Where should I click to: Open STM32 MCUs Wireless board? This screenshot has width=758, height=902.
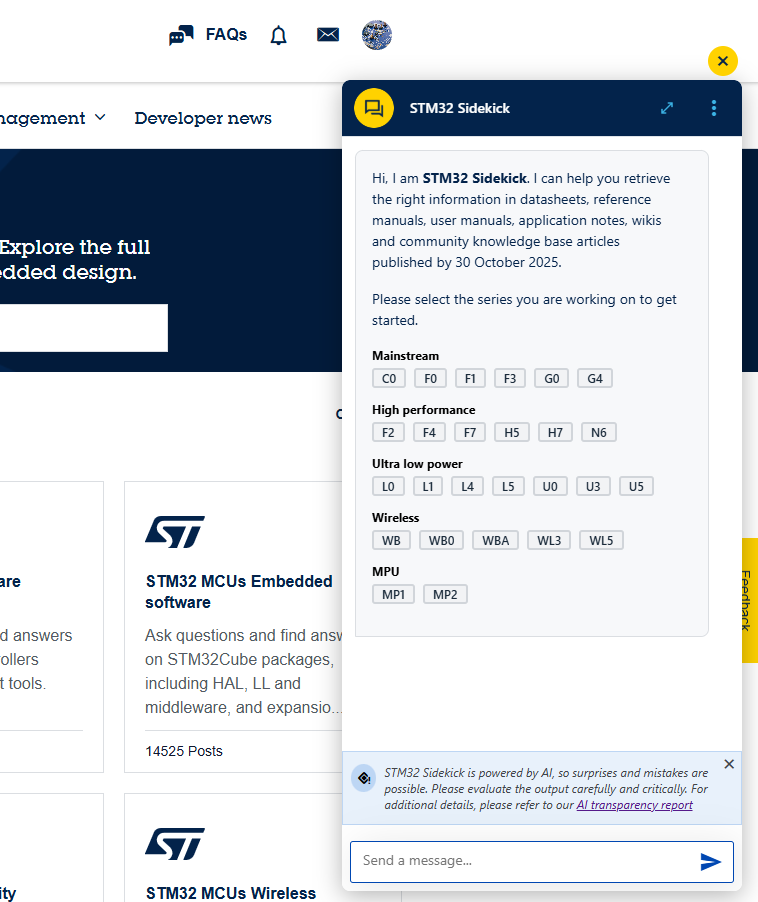click(x=231, y=893)
